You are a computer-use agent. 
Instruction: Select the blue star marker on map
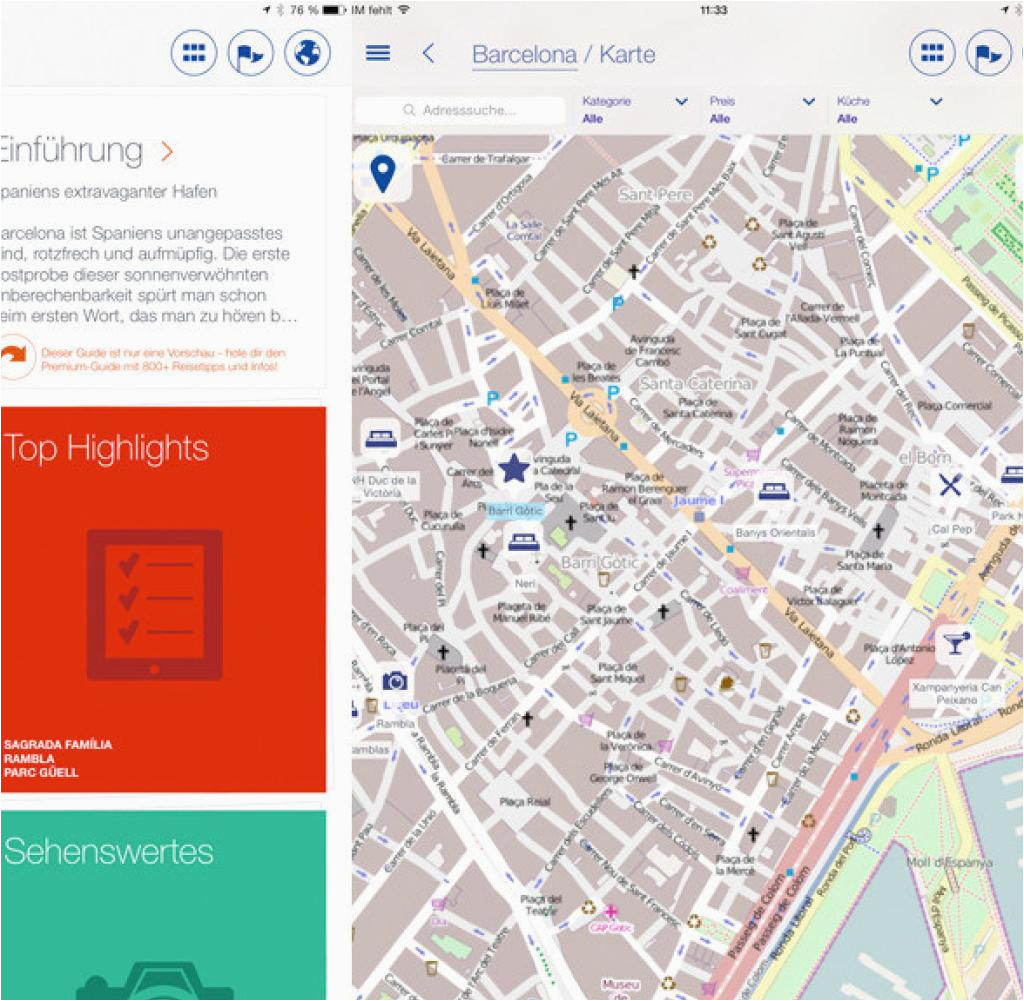[x=514, y=468]
